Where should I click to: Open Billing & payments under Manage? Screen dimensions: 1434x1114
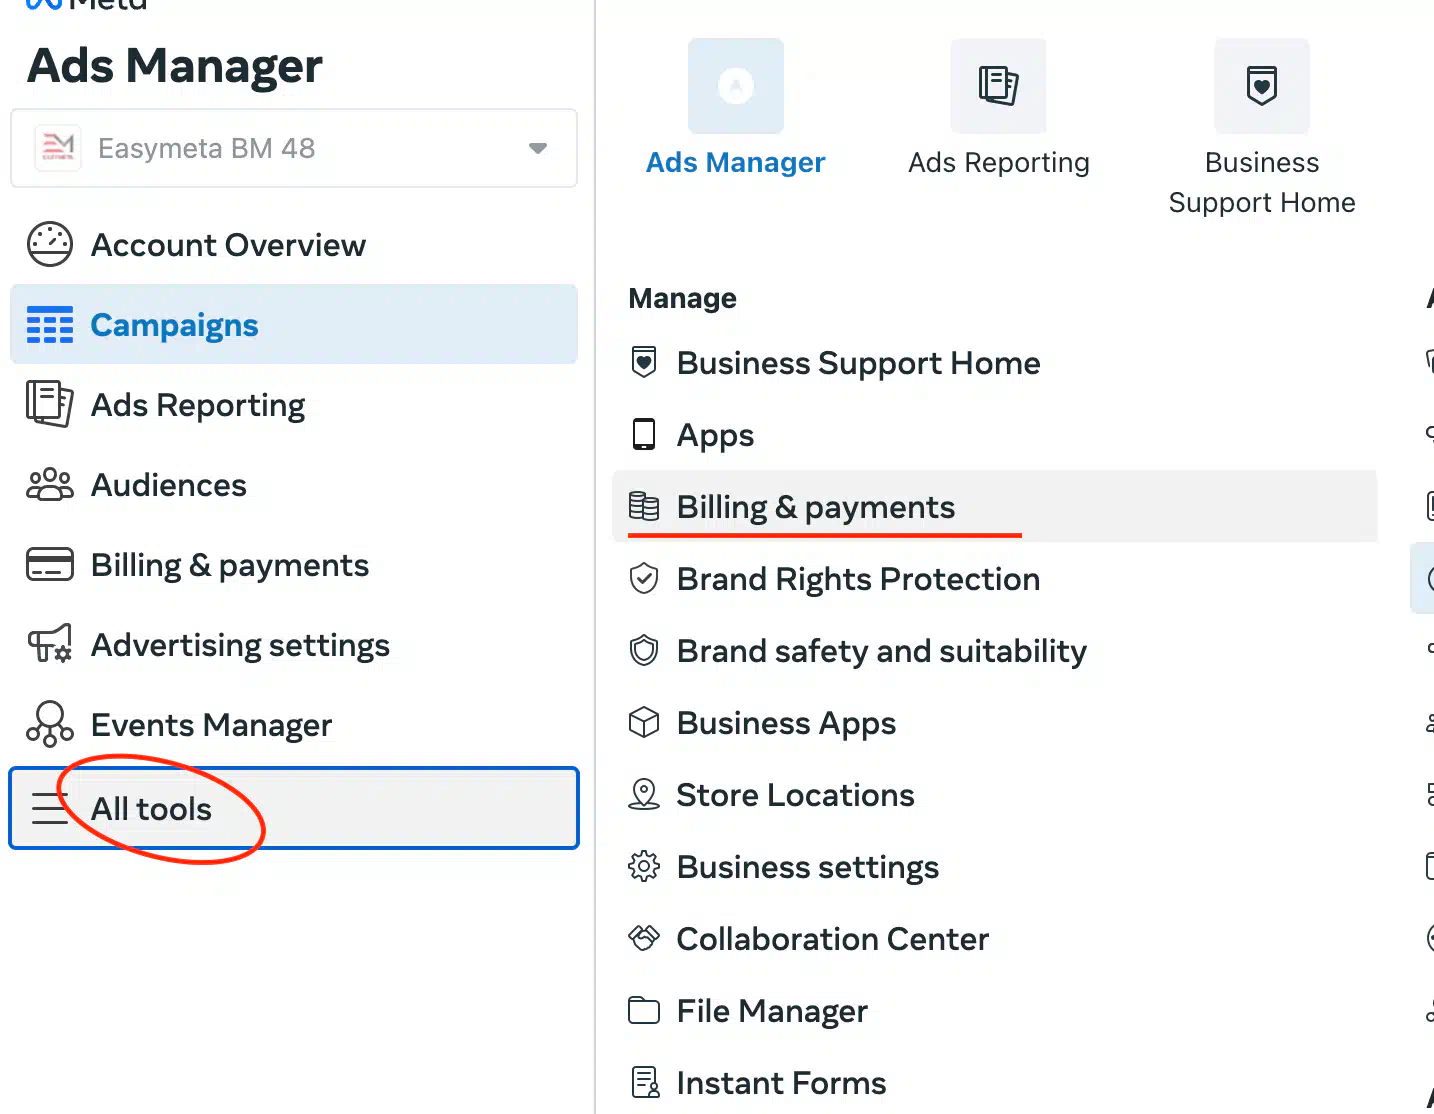point(995,506)
